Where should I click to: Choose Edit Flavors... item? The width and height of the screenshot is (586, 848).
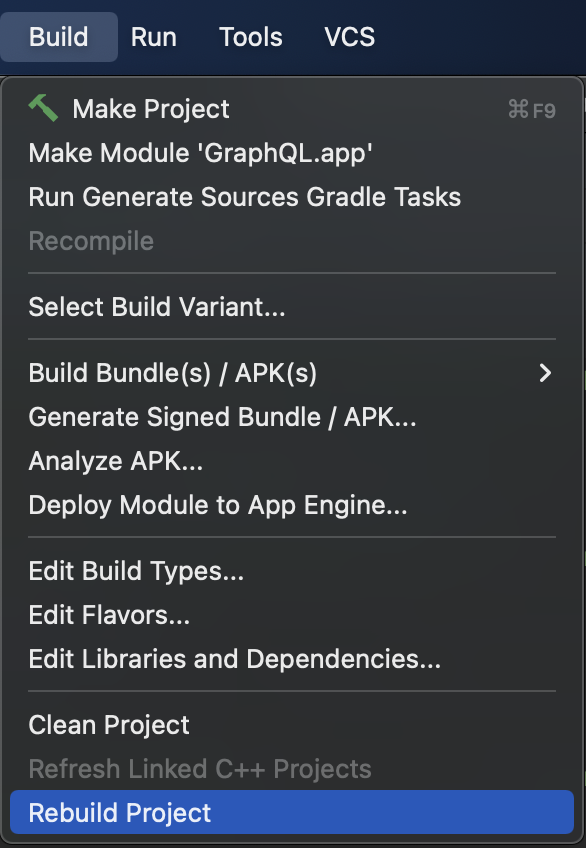click(292, 615)
